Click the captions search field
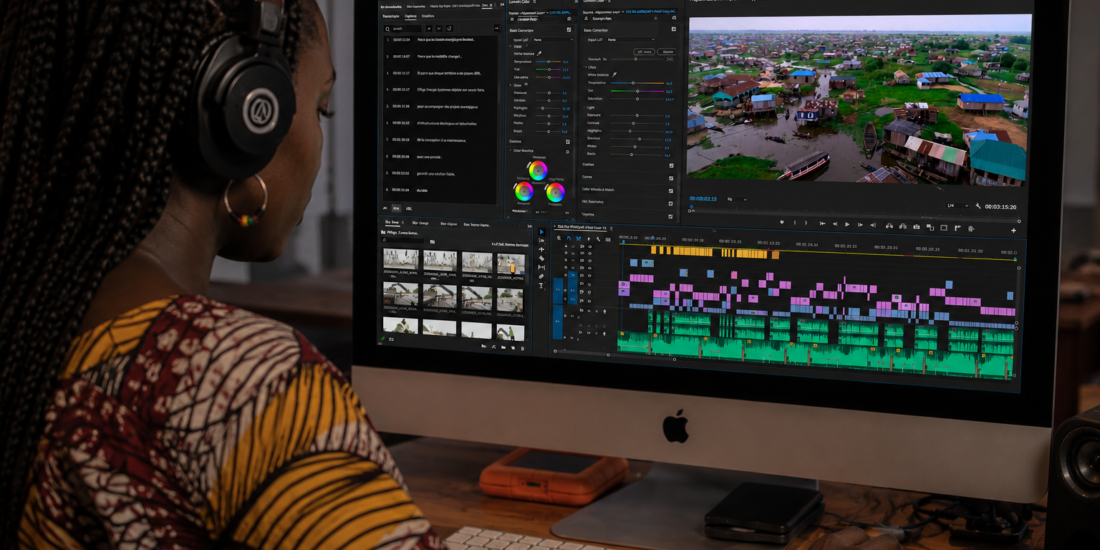The width and height of the screenshot is (1100, 550). coord(405,29)
